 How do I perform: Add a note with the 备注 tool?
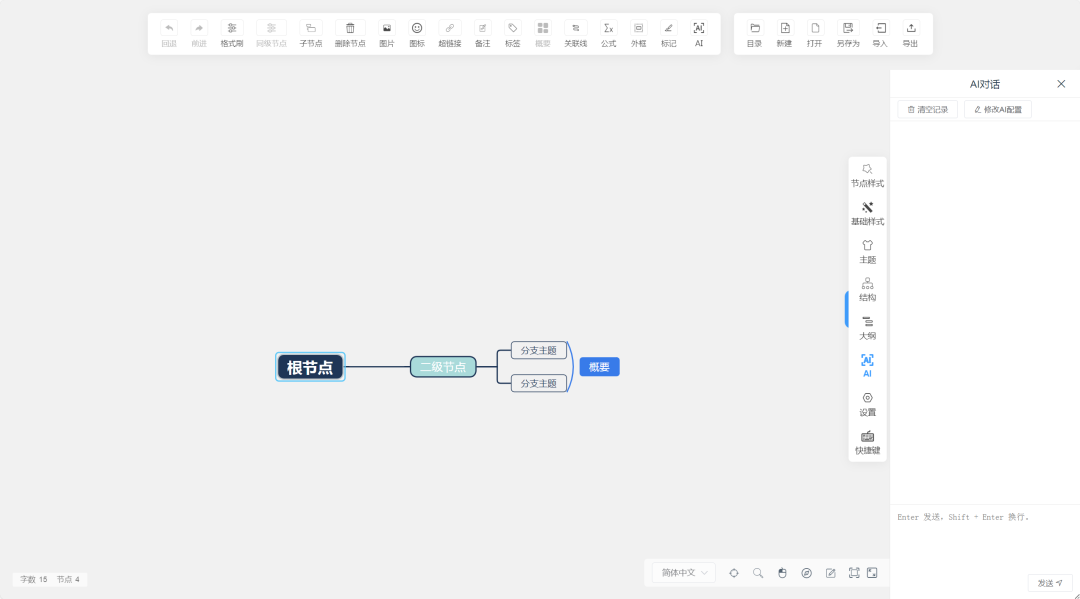(482, 33)
